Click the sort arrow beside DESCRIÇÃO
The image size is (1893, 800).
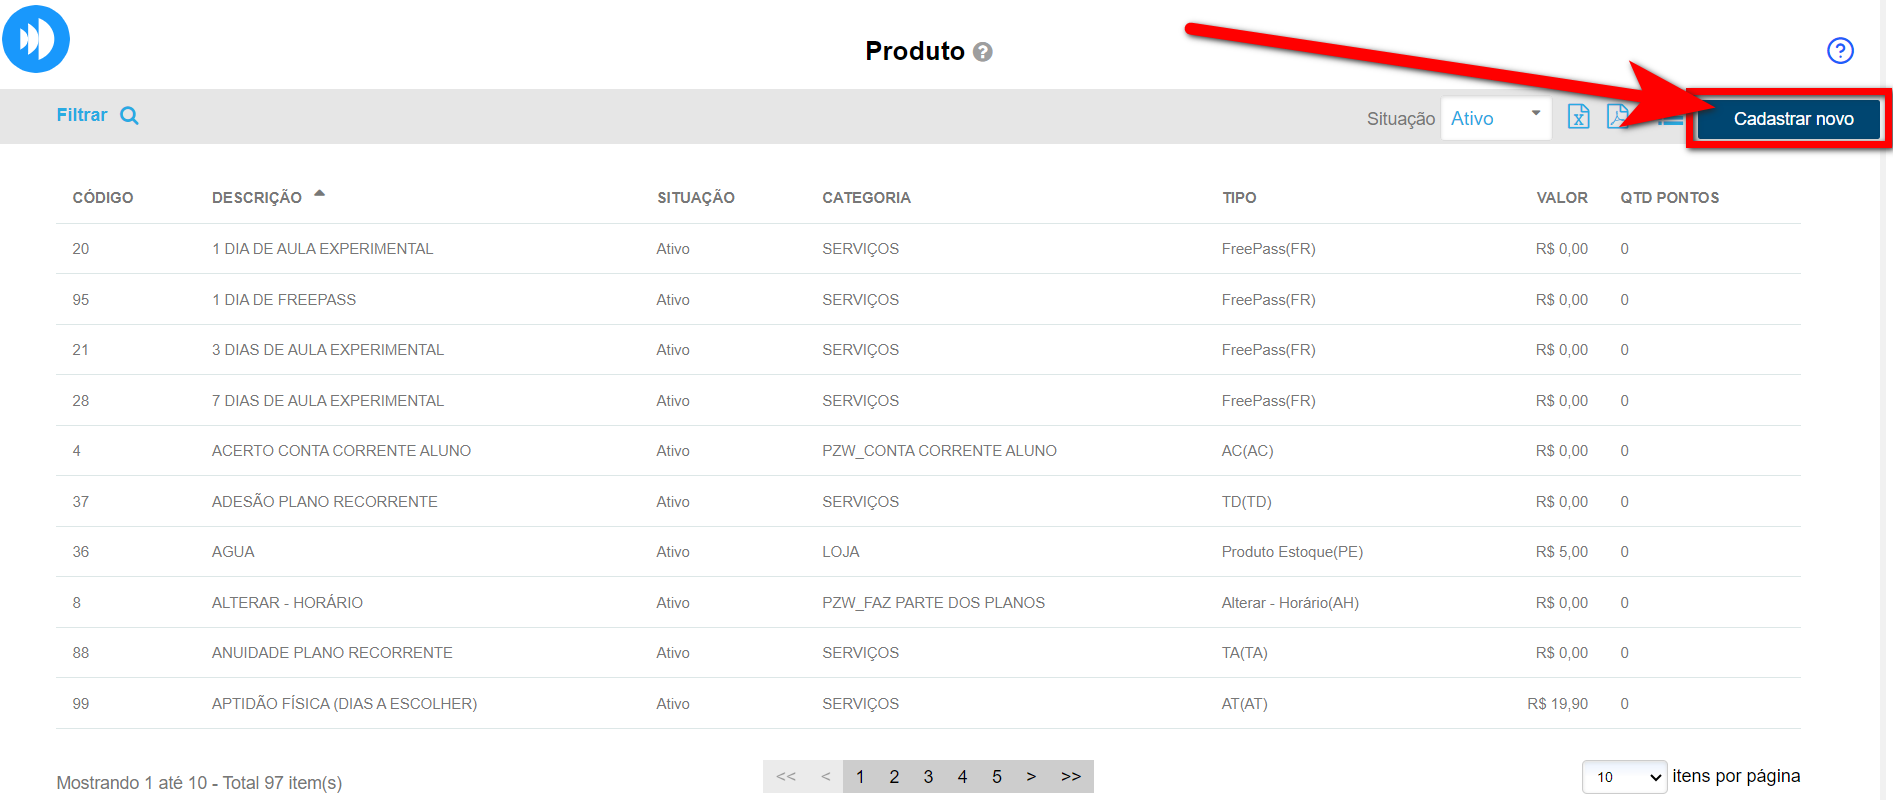319,194
